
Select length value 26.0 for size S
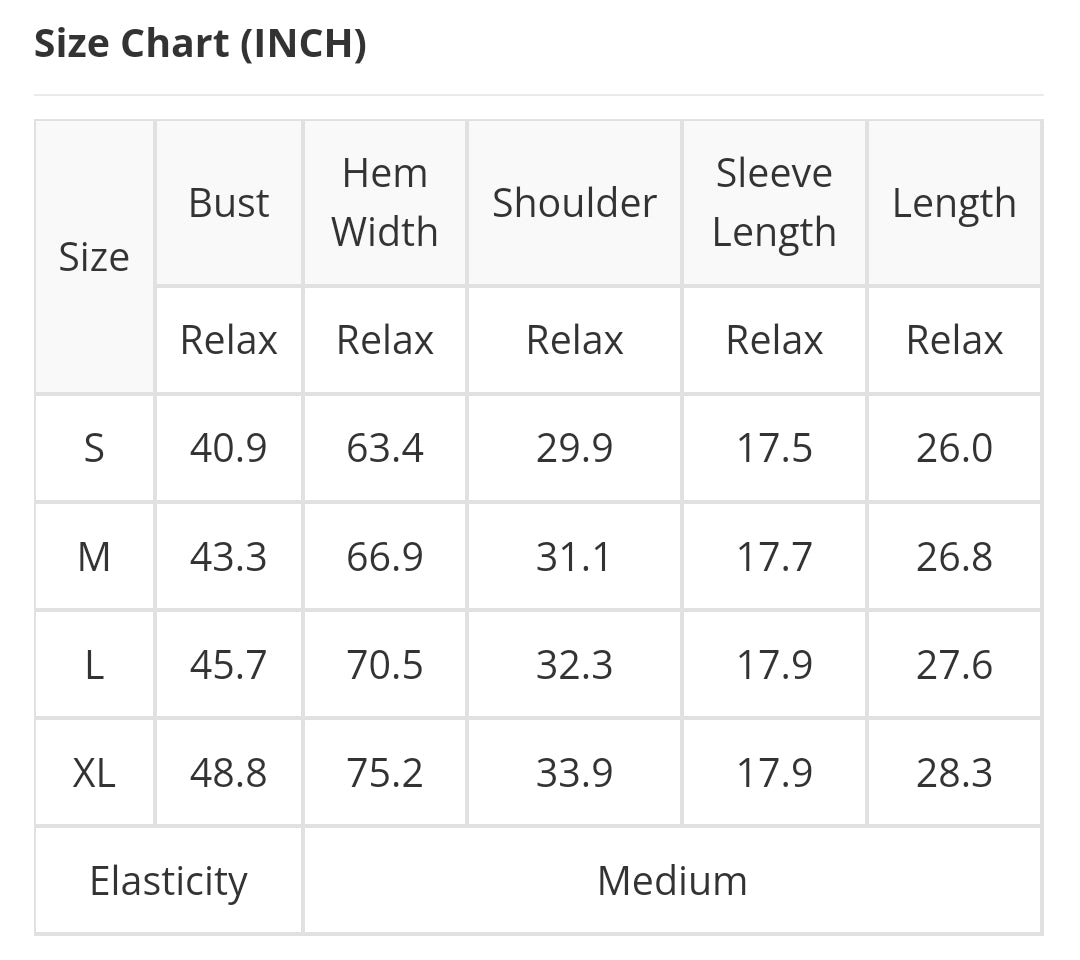[x=954, y=448]
